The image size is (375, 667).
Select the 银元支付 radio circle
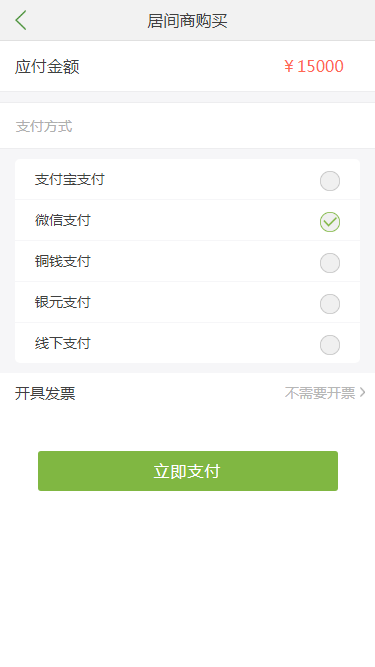[330, 304]
